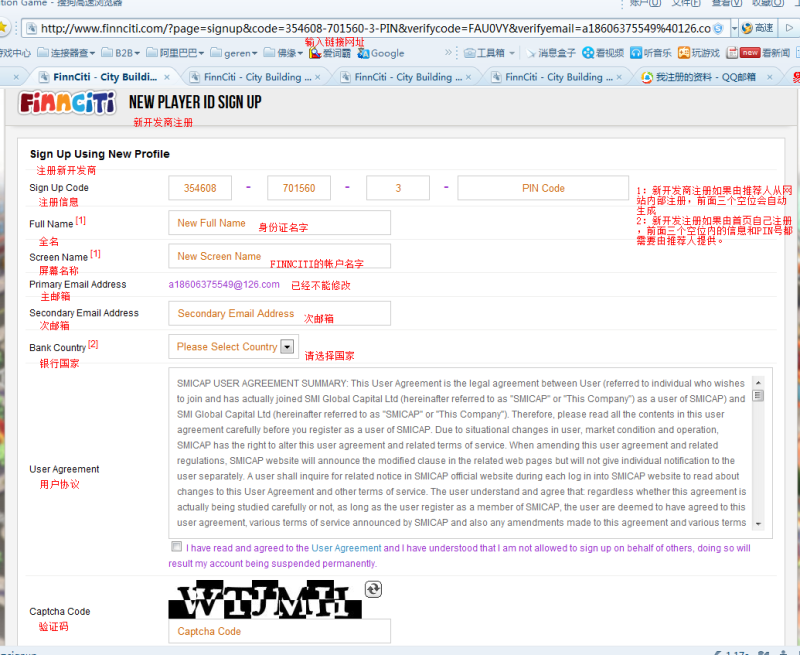Expand the 连接器查 bookmark folder
This screenshot has height=655, width=800.
[67, 53]
